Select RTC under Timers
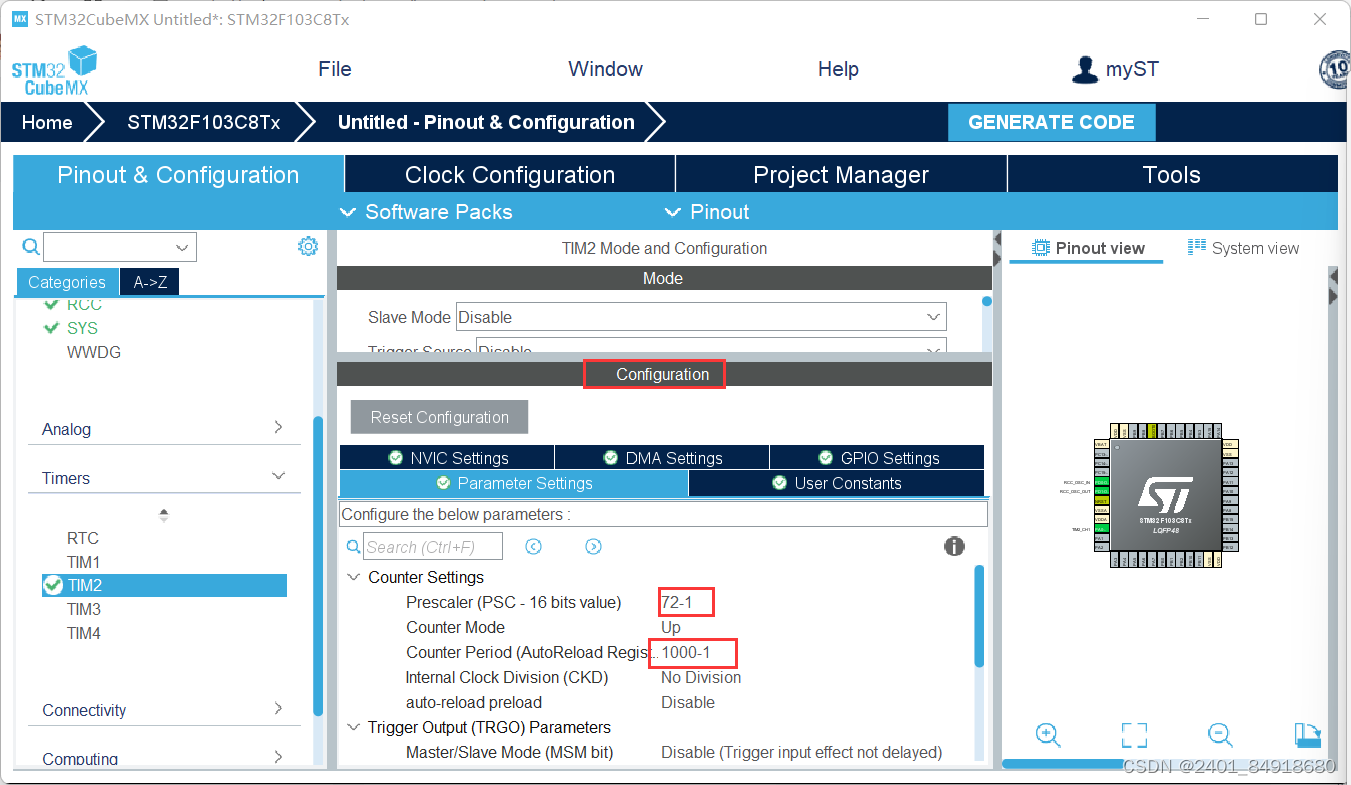The image size is (1351, 785). coord(83,538)
